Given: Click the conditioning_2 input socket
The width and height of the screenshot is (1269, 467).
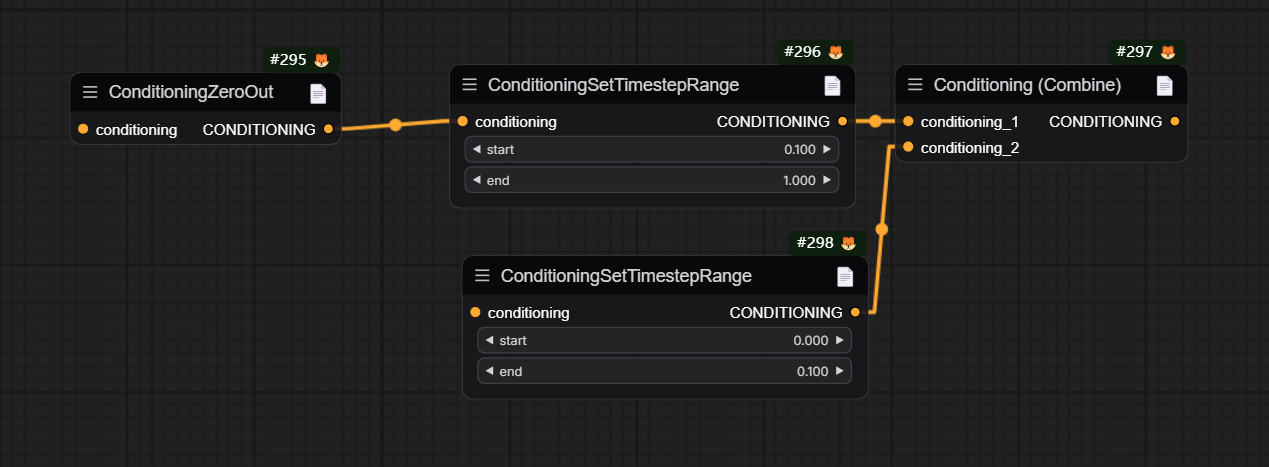Looking at the screenshot, I should click(907, 148).
